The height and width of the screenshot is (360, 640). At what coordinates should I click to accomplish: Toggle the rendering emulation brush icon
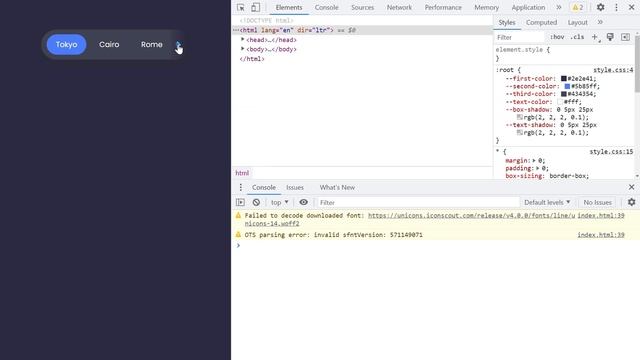coord(610,37)
